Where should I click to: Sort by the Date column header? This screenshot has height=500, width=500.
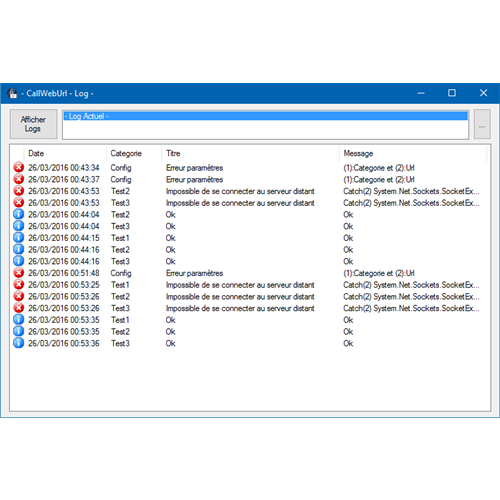[x=65, y=153]
